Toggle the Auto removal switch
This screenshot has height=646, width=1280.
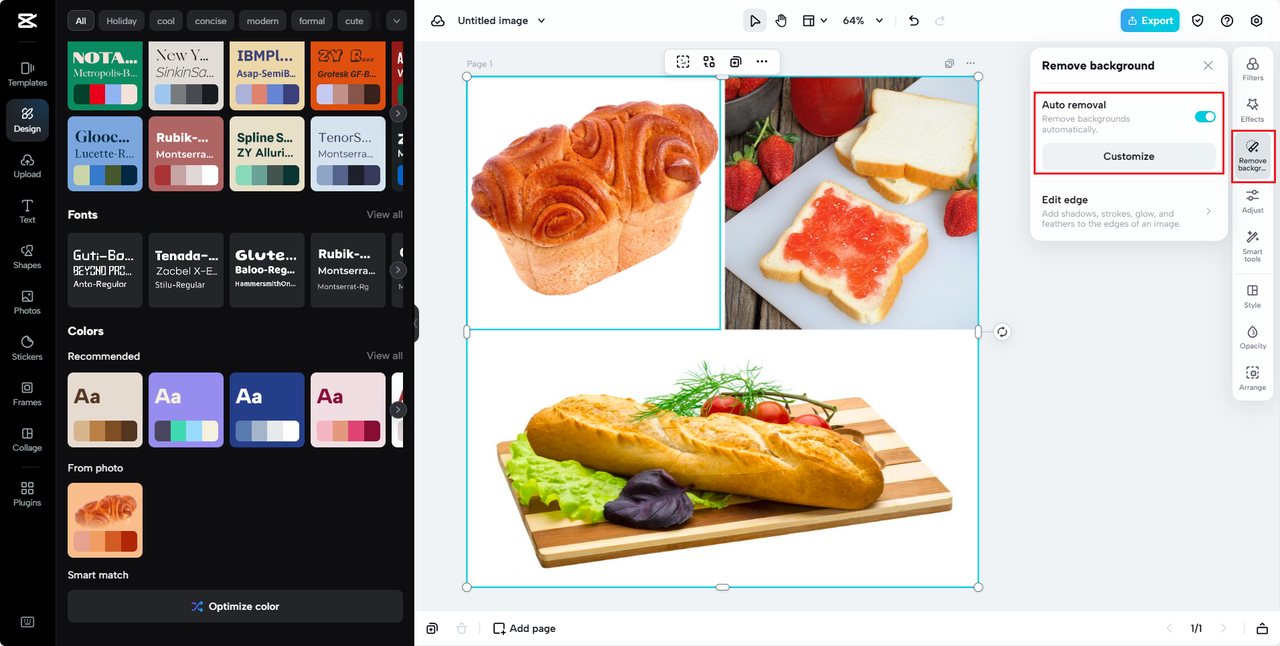tap(1205, 117)
